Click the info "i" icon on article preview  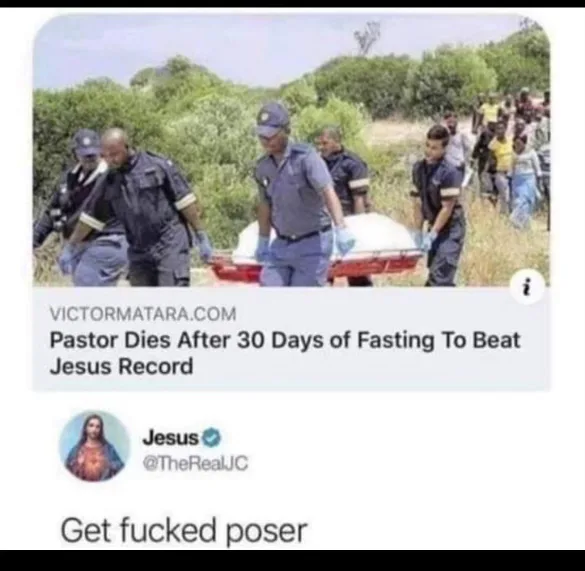(527, 287)
